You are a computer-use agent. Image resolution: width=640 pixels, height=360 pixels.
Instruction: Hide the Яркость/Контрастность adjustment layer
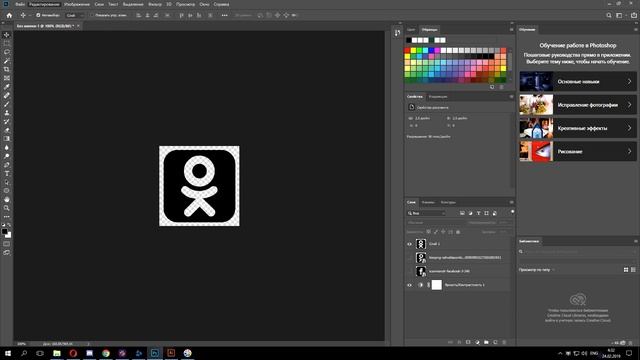(409, 285)
